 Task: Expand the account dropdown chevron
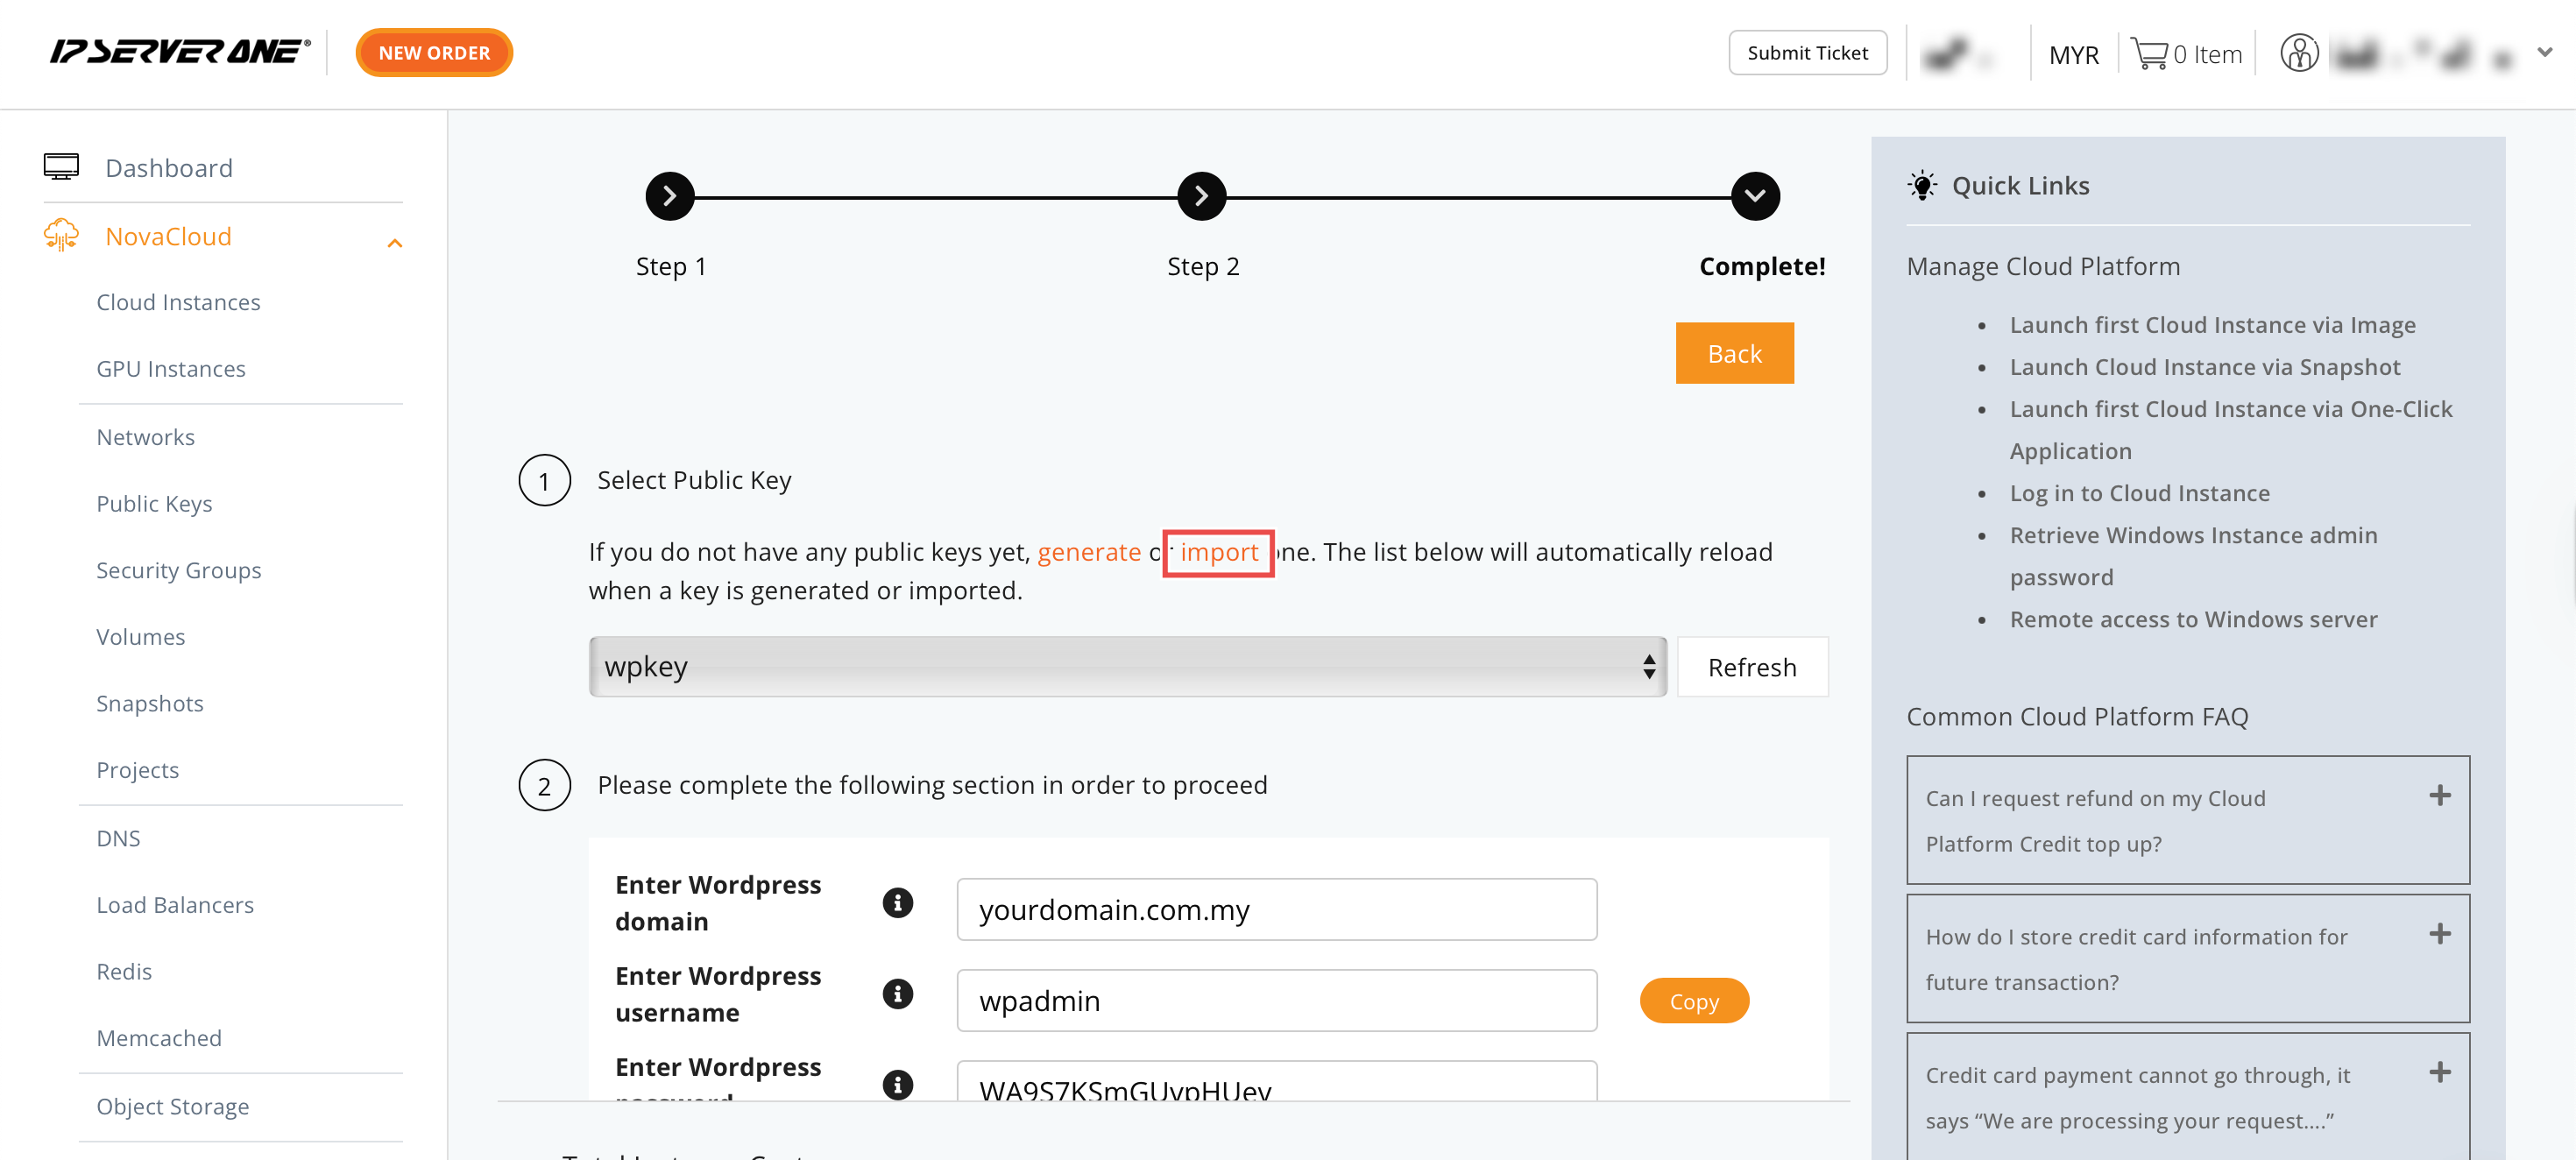[2545, 52]
